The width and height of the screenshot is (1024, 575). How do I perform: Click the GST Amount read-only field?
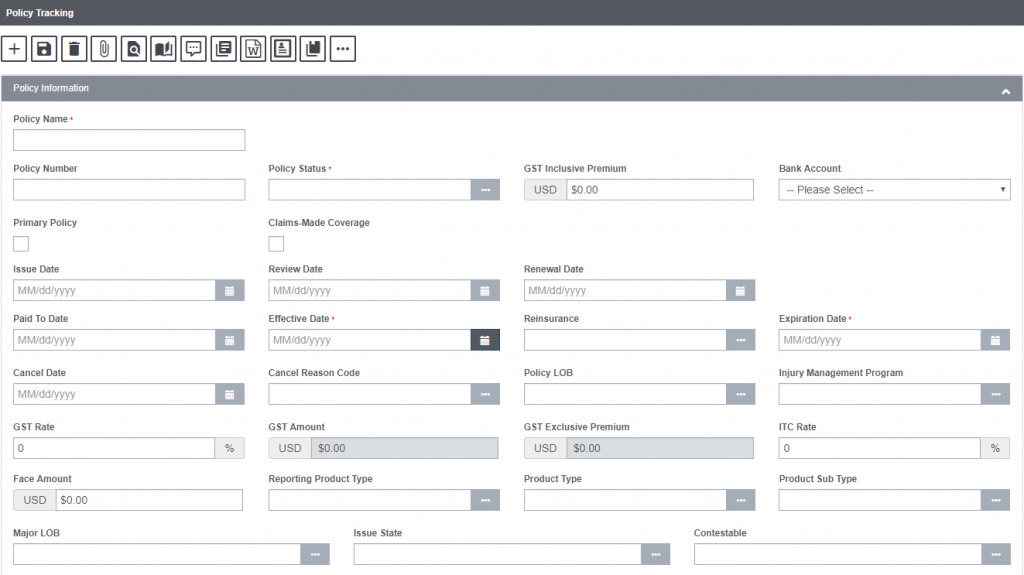click(404, 448)
